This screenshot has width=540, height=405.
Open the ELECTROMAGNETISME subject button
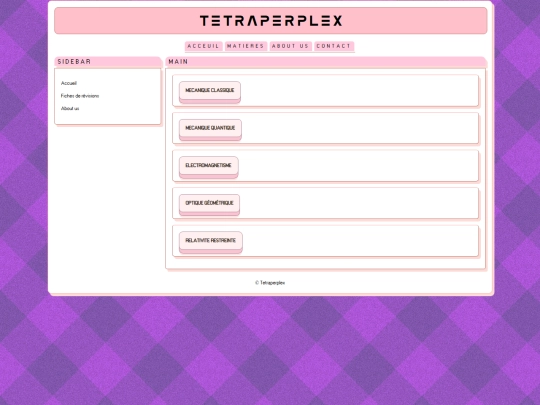click(x=208, y=166)
